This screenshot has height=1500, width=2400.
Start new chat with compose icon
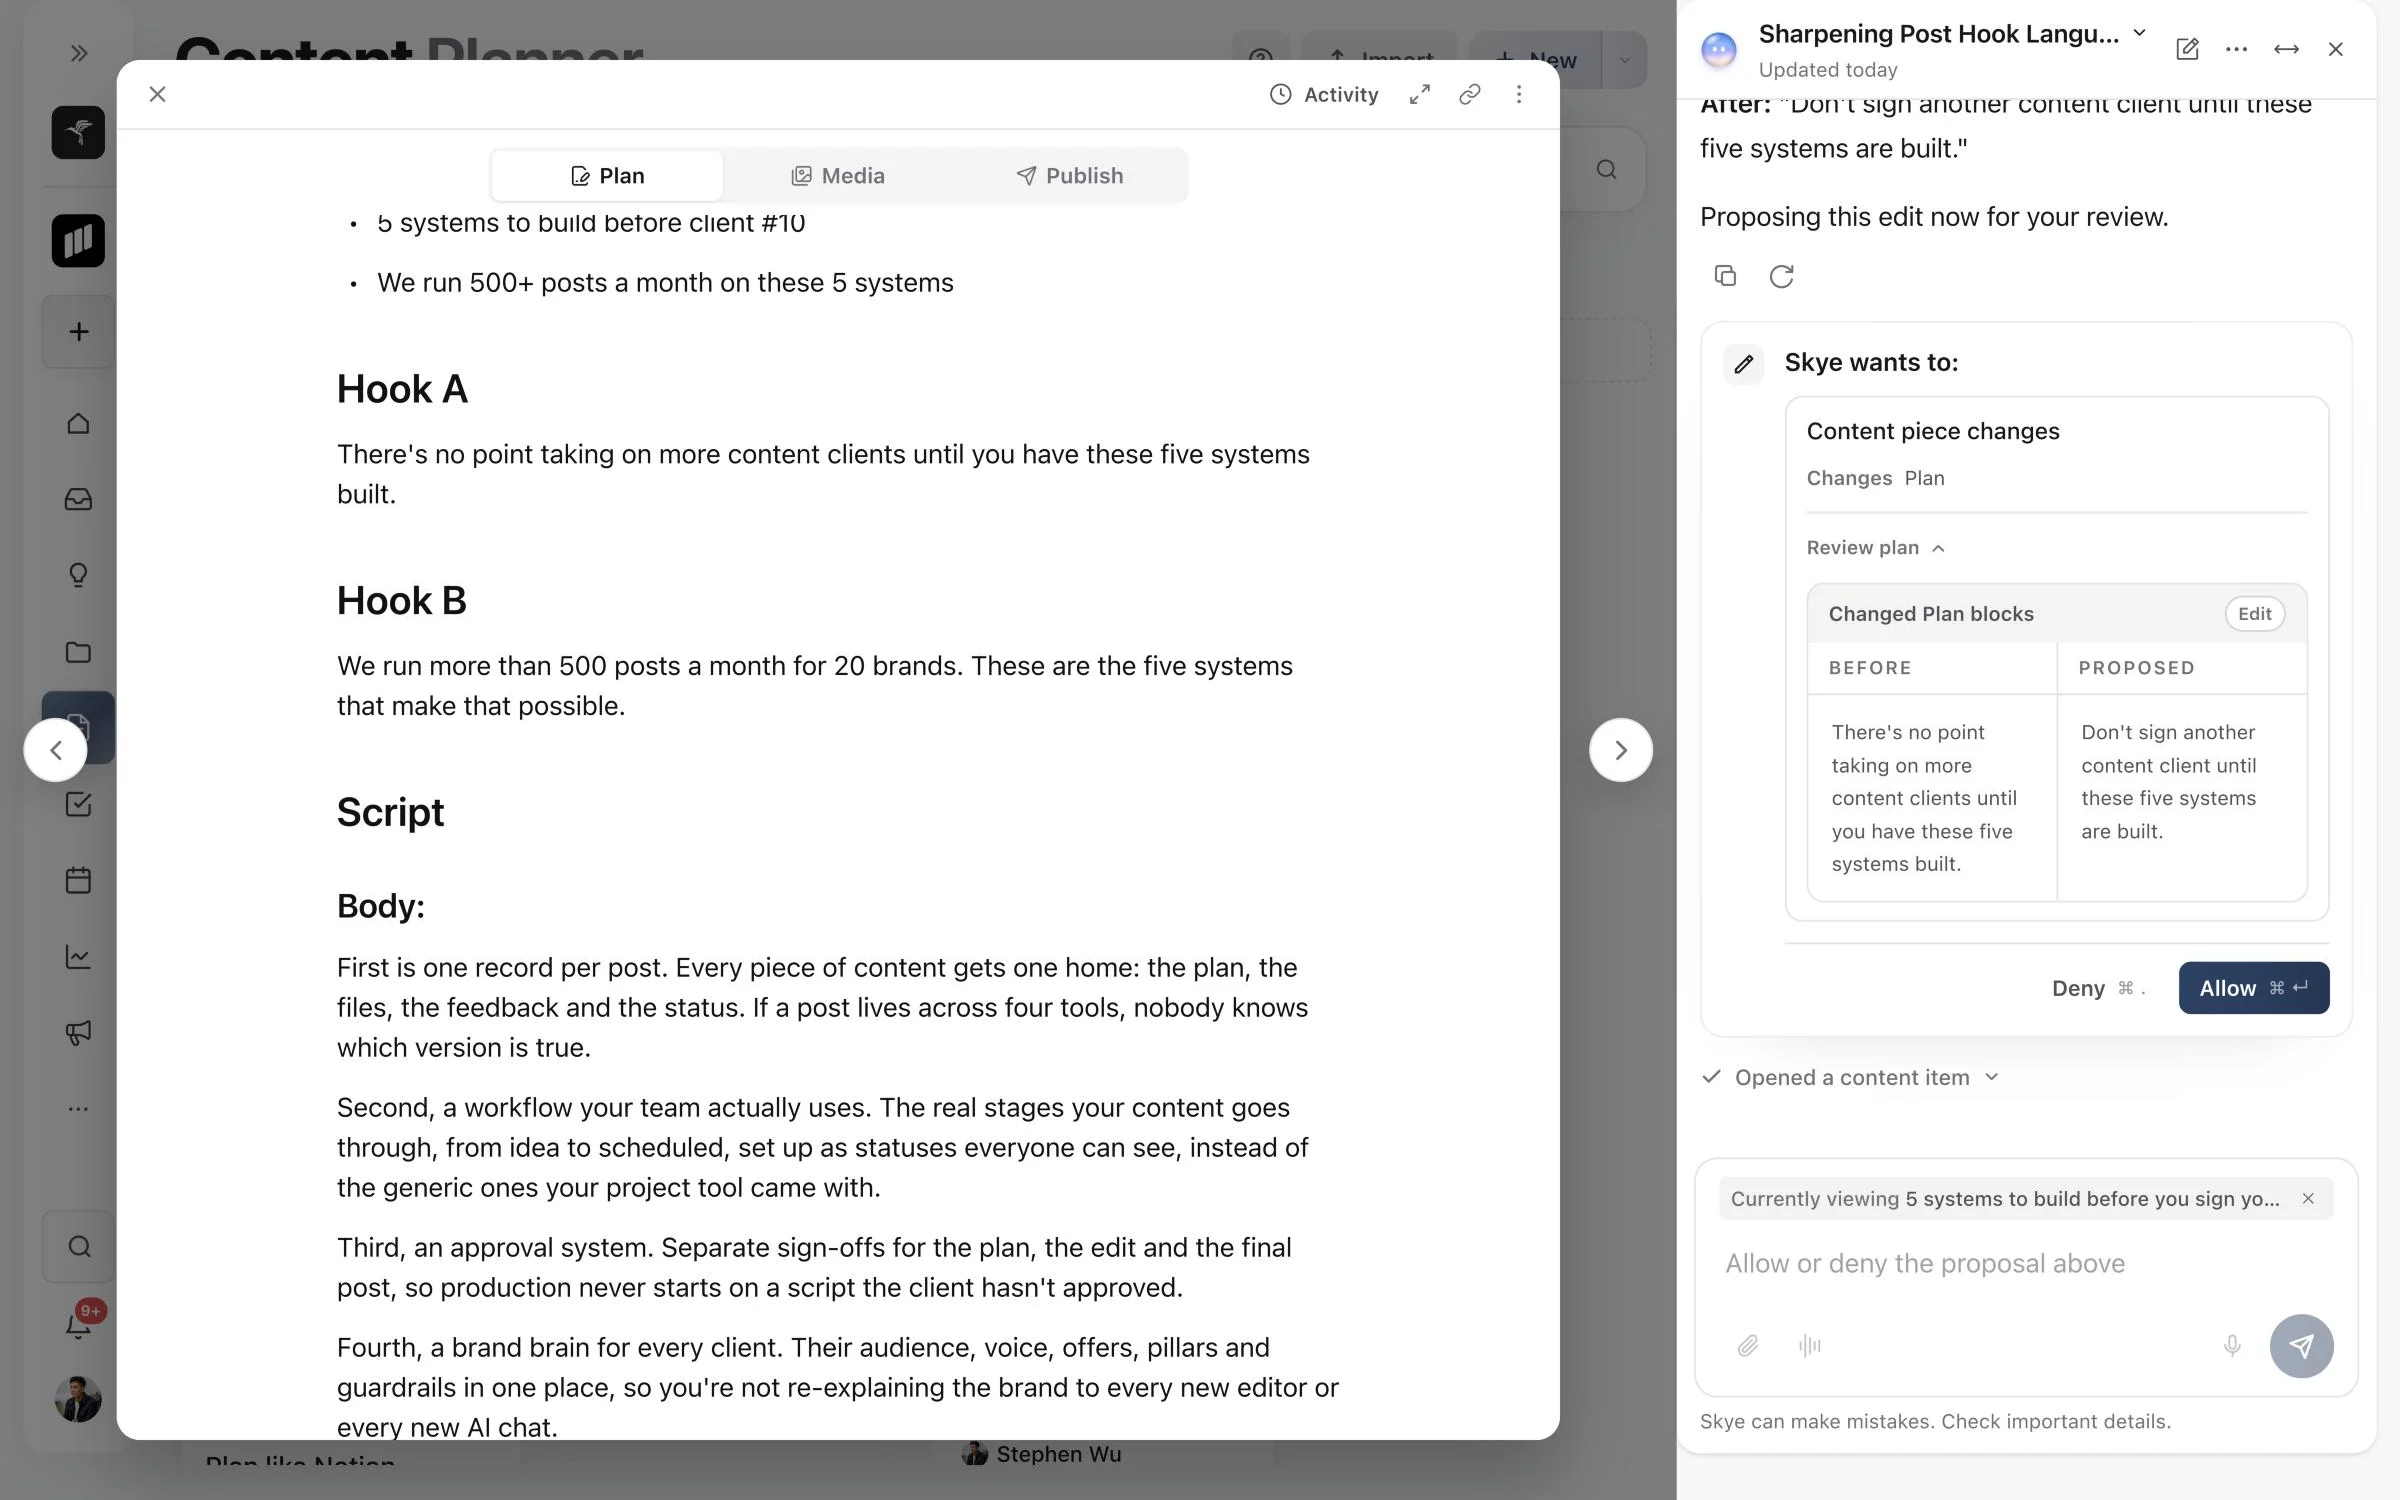2187,49
